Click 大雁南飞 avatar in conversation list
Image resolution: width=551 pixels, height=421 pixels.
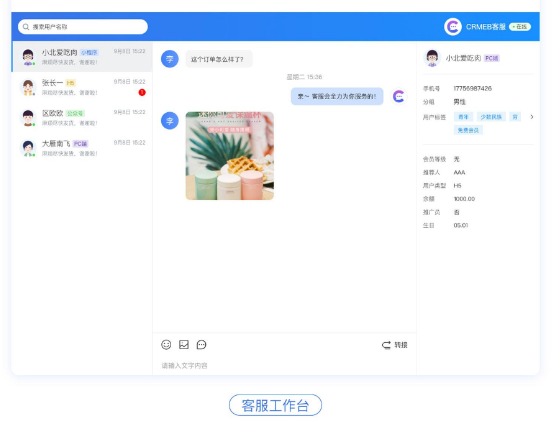coord(28,148)
